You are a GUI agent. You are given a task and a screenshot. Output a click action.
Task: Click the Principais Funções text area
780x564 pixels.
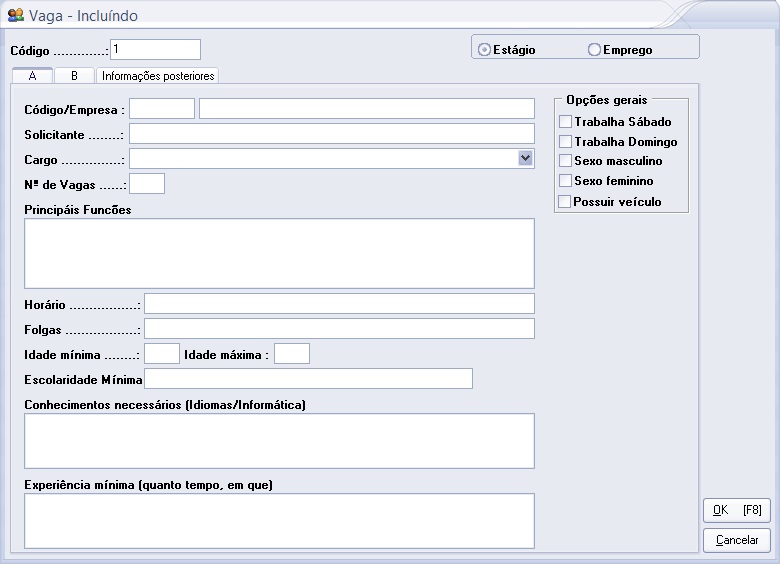coord(279,253)
